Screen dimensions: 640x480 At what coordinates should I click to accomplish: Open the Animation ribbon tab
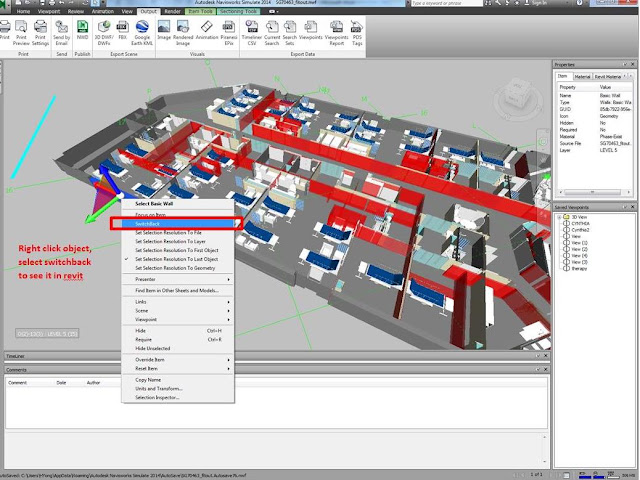[x=103, y=11]
